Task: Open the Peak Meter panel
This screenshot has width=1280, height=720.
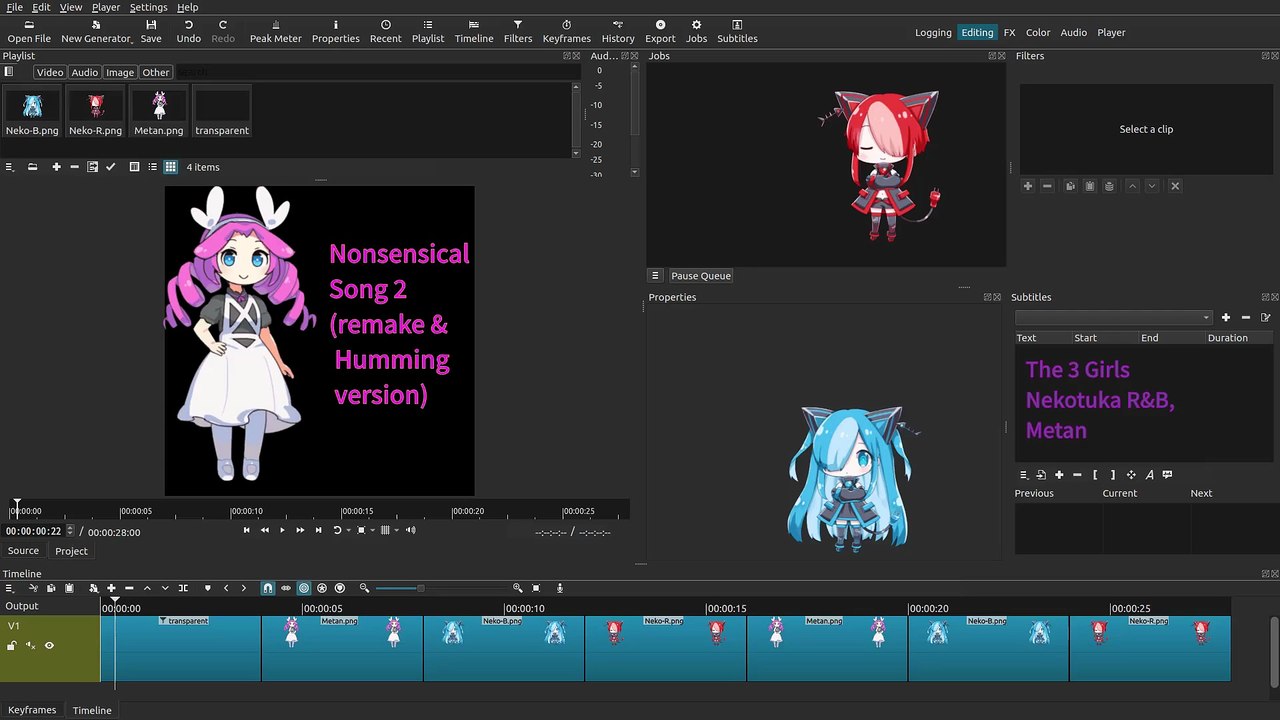Action: pos(275,31)
